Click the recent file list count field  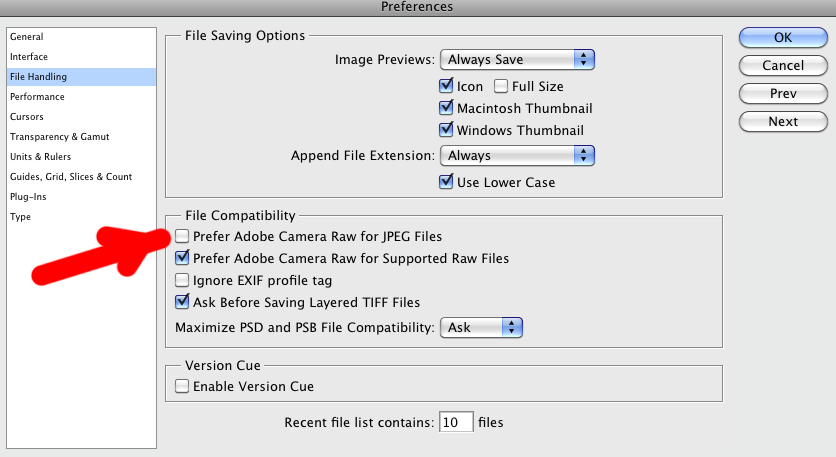[x=456, y=422]
